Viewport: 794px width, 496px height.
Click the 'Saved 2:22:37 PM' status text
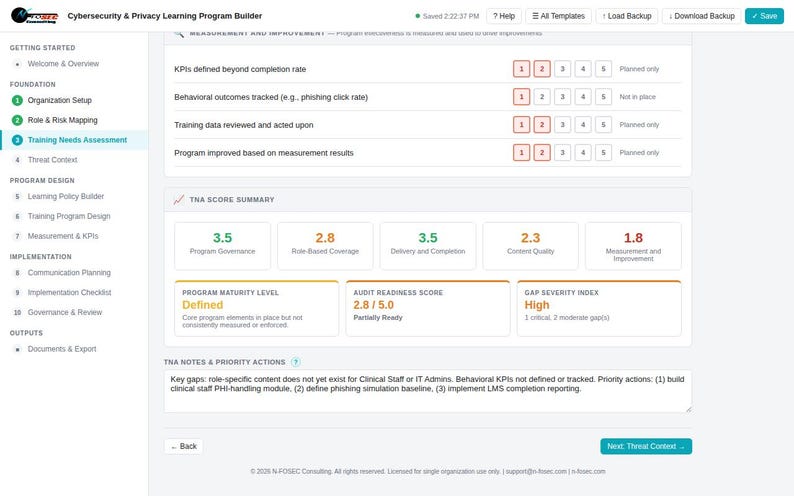451,16
